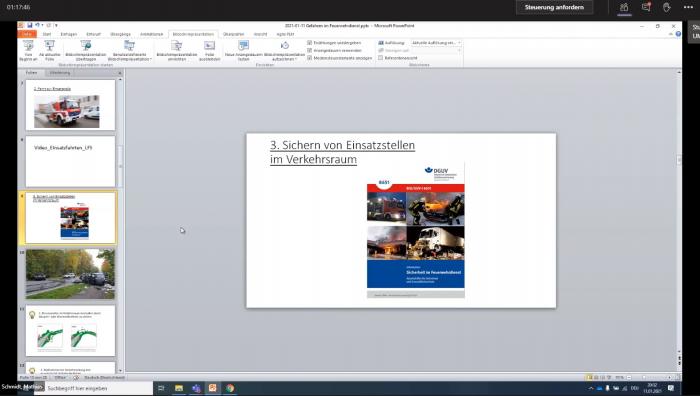
Task: Click 'Steuerung anfordern' button
Action: (x=554, y=7)
